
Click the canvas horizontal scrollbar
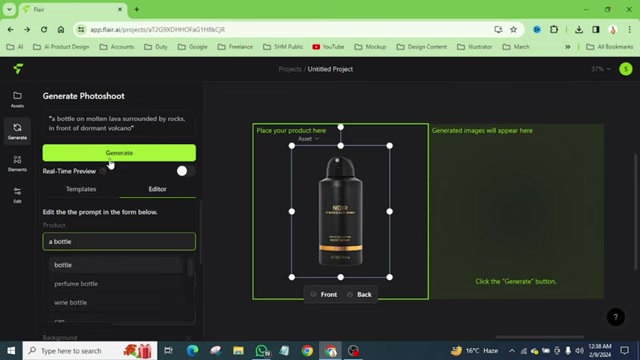pos(540,337)
